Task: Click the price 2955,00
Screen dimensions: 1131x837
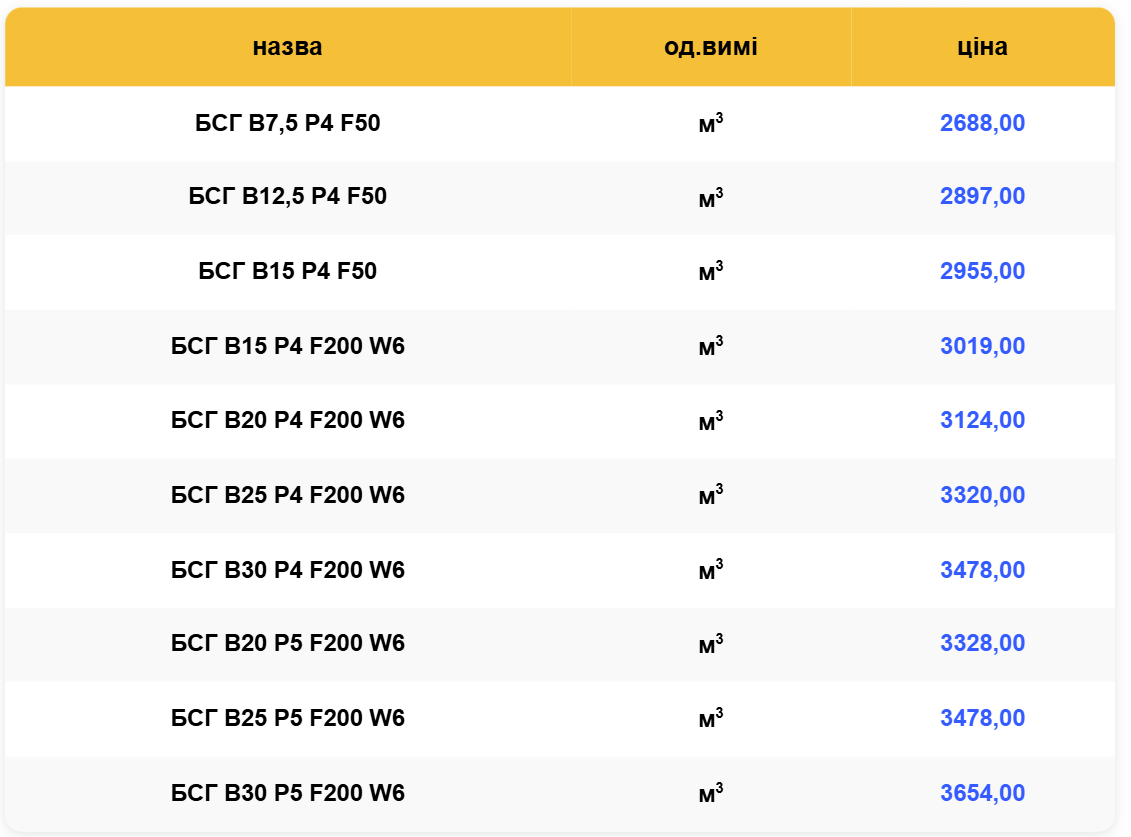Action: point(982,271)
